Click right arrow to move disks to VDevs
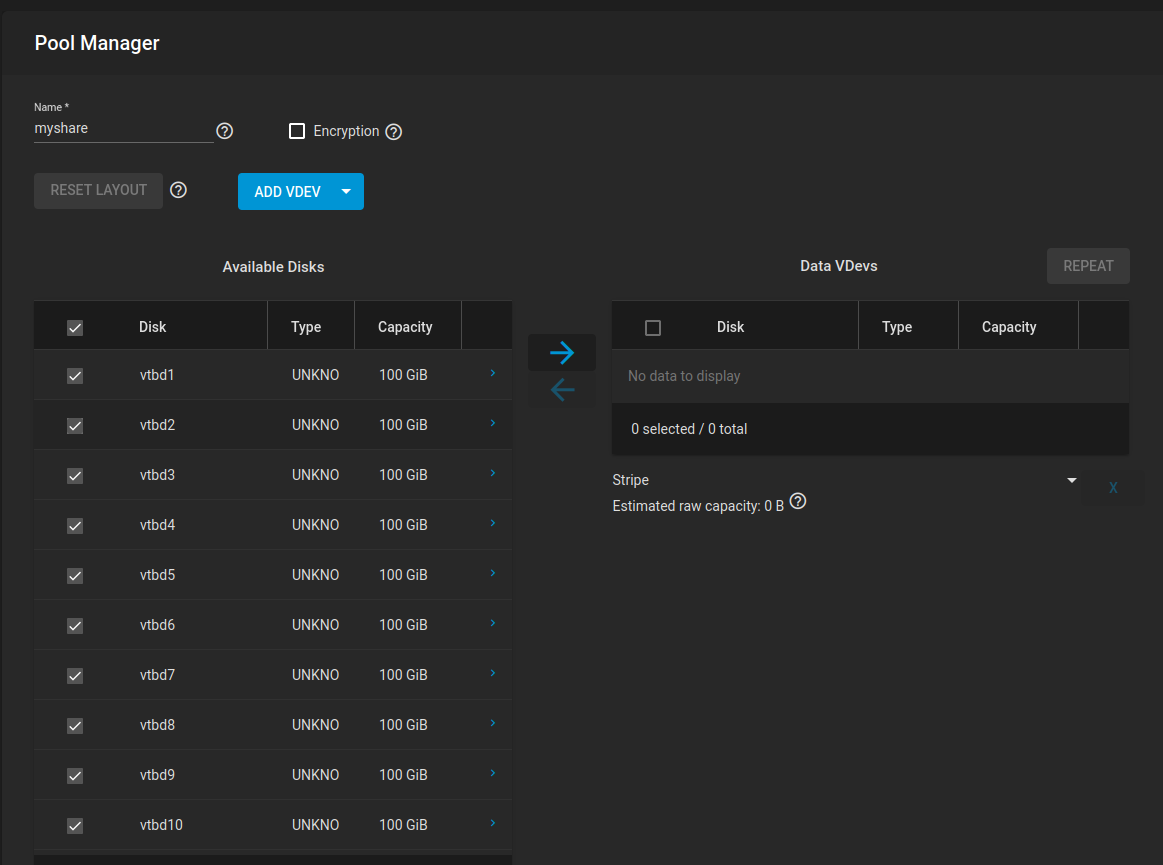The image size is (1163, 865). pyautogui.click(x=562, y=352)
